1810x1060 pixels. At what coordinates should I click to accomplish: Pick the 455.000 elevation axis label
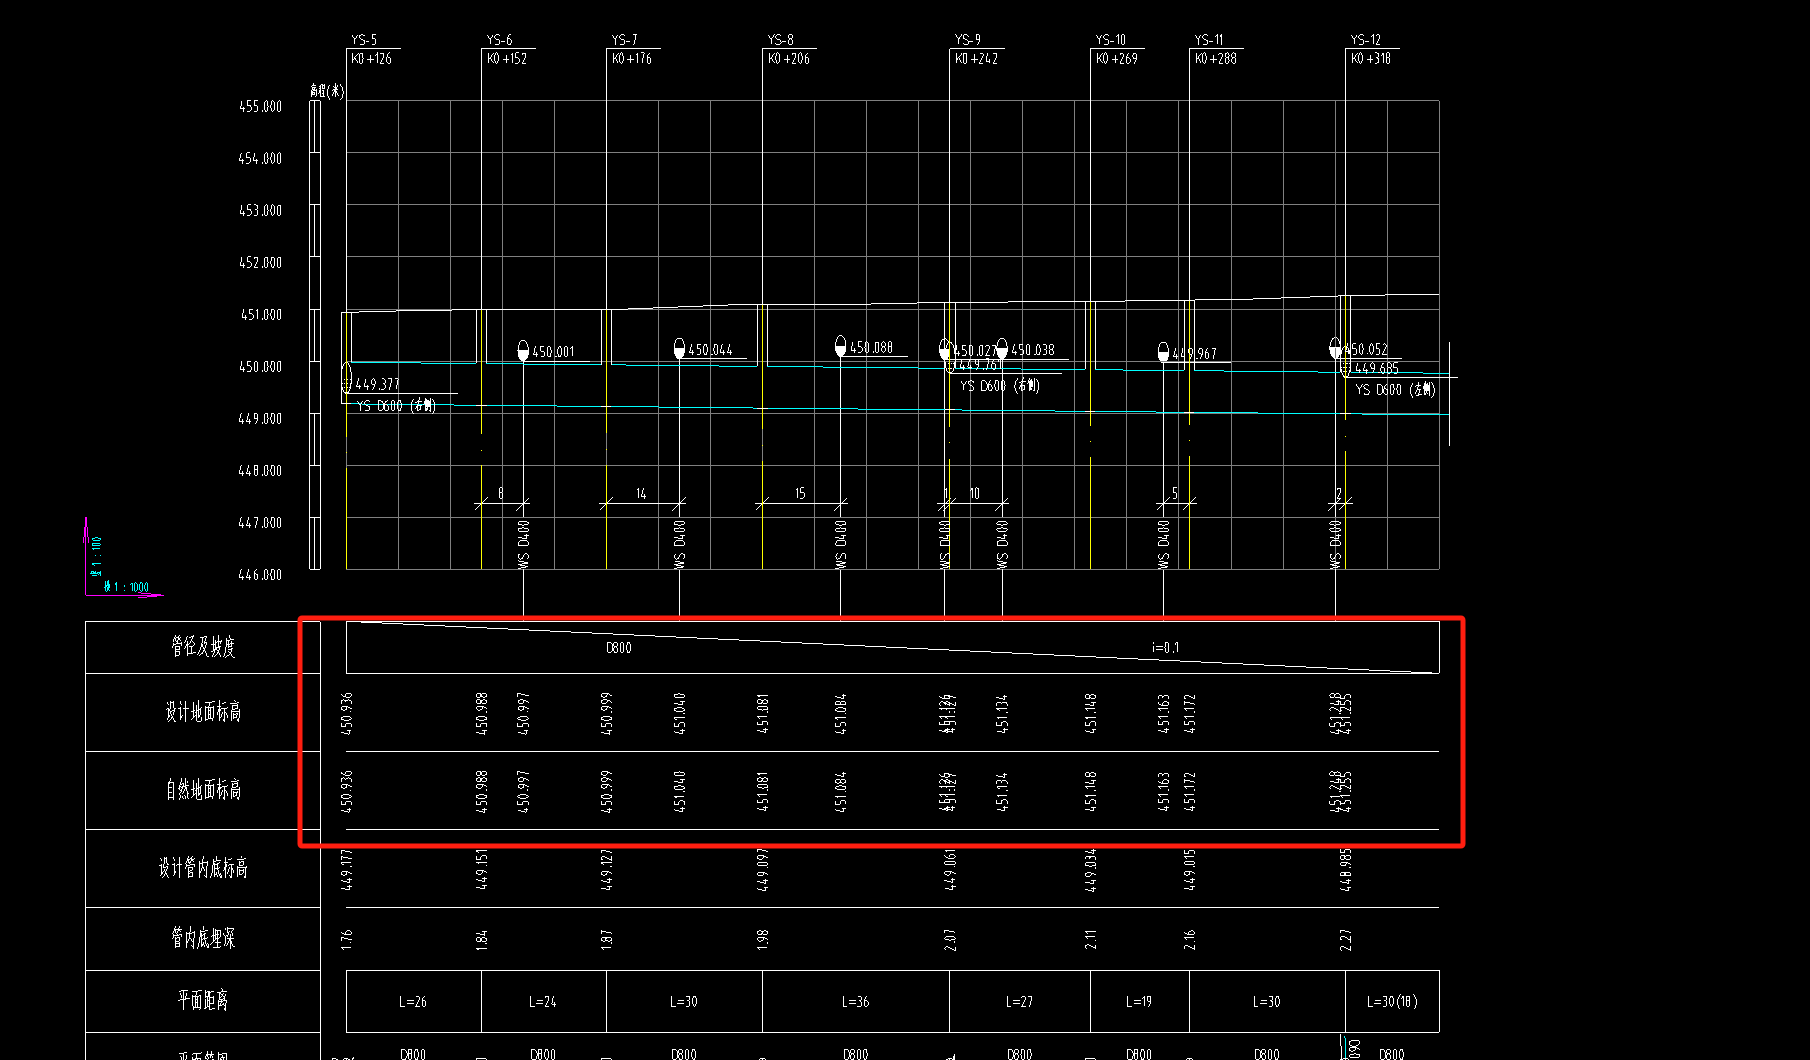(260, 106)
